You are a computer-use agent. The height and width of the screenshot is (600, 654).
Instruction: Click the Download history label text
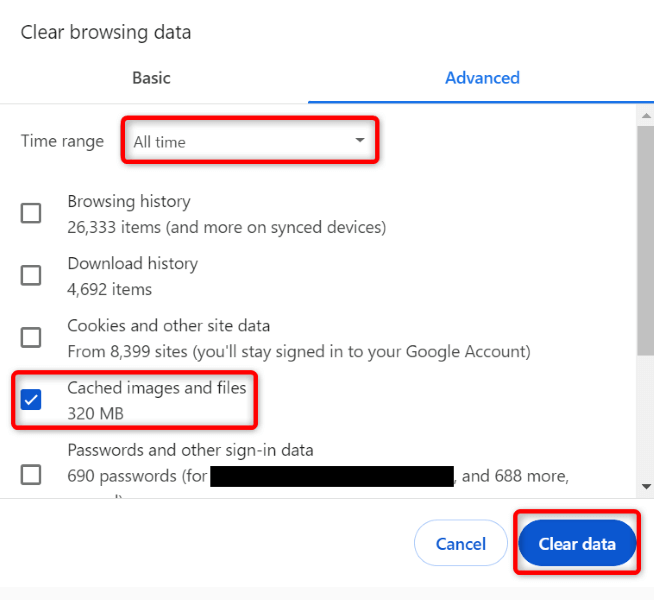point(132,264)
